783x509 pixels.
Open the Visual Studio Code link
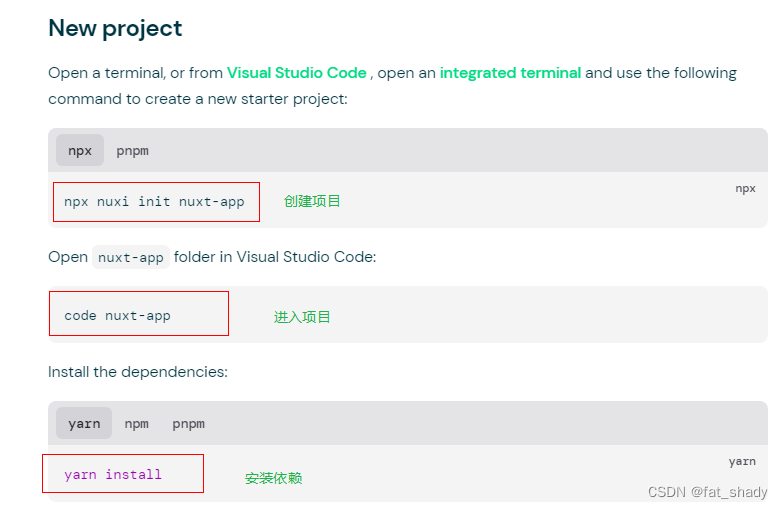click(x=296, y=73)
